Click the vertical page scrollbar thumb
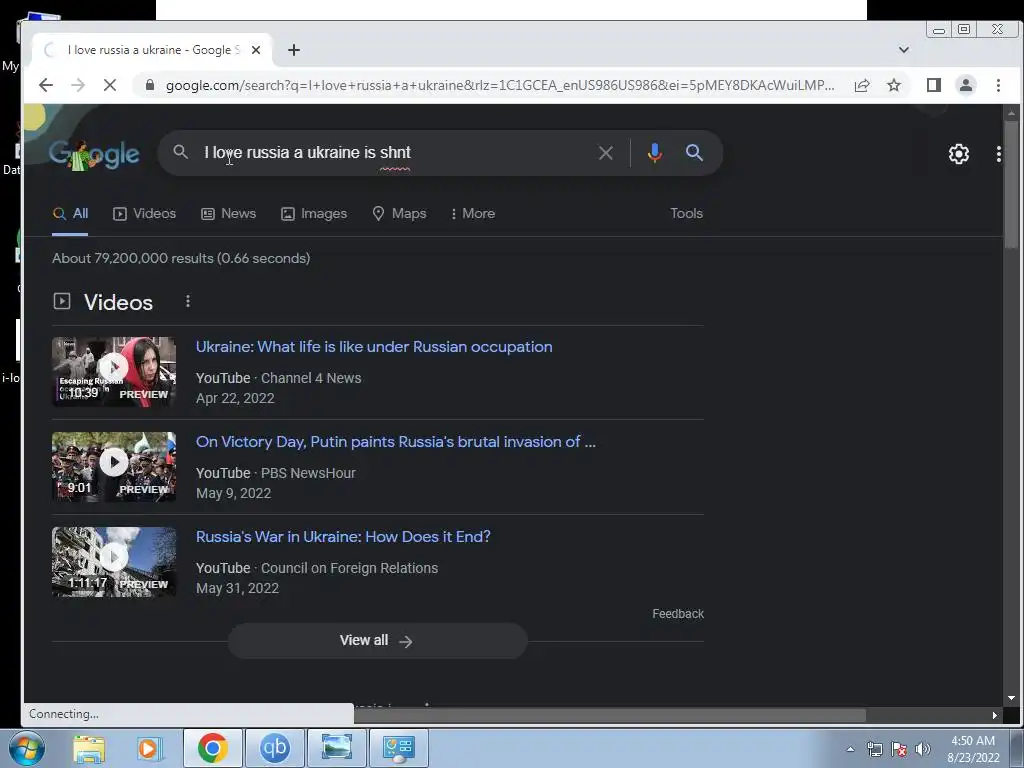Viewport: 1024px width, 768px height. [x=1011, y=185]
